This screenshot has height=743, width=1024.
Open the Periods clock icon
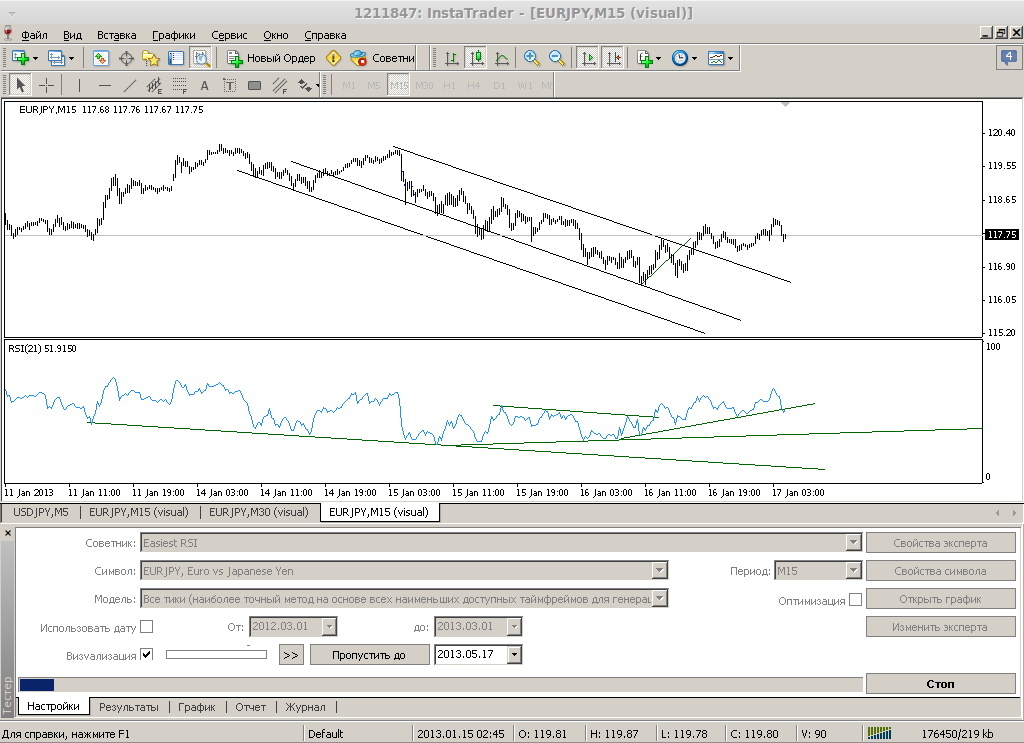680,58
